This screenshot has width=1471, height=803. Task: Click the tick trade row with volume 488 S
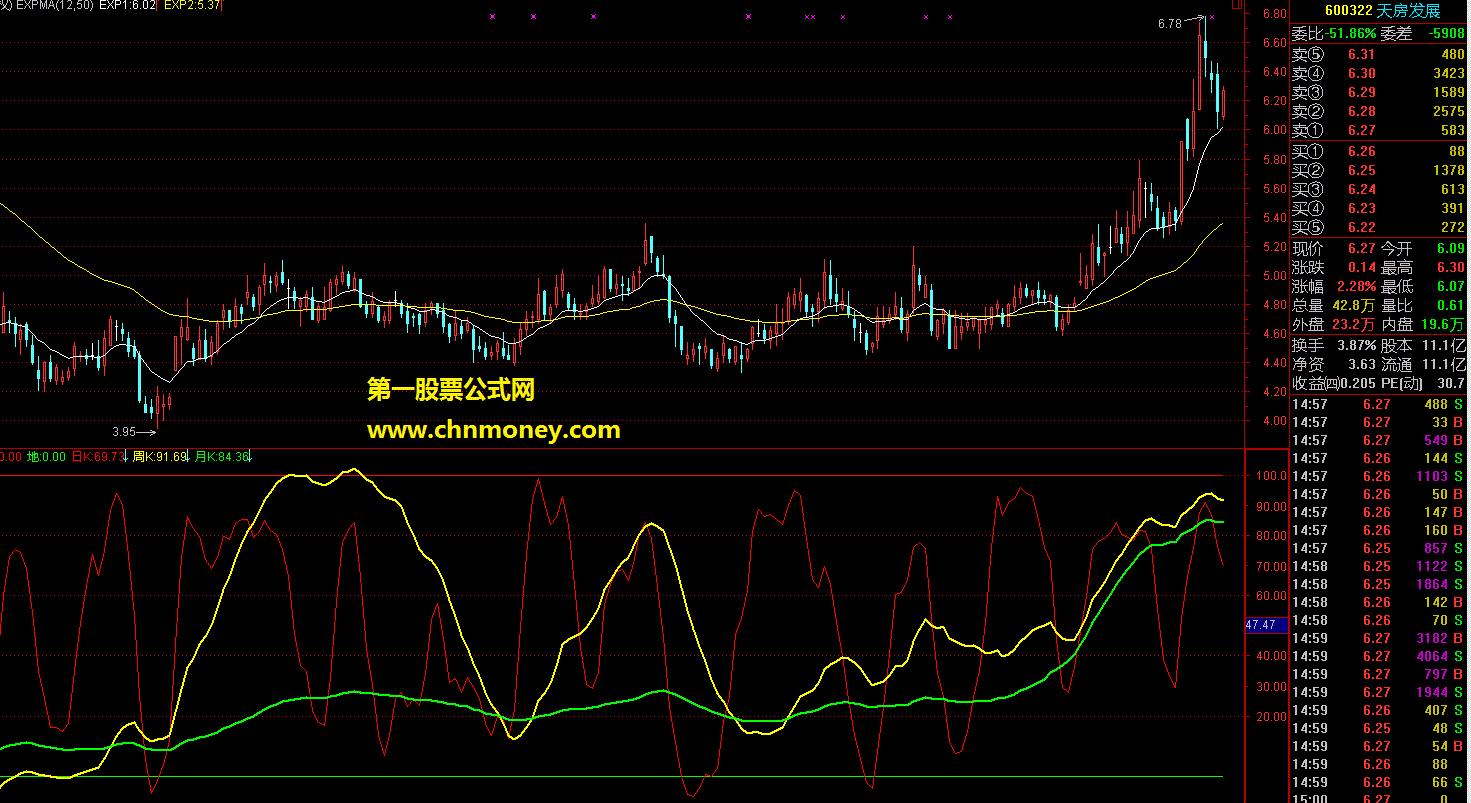(1379, 404)
